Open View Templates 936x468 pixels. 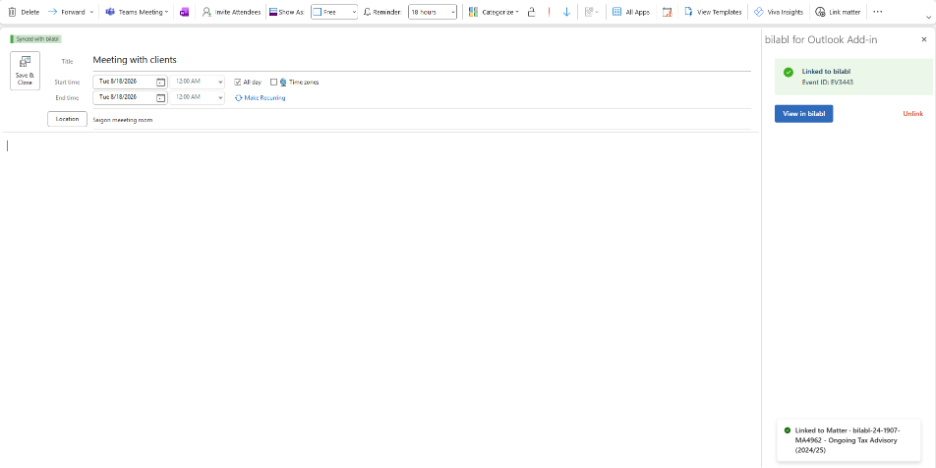[x=713, y=12]
